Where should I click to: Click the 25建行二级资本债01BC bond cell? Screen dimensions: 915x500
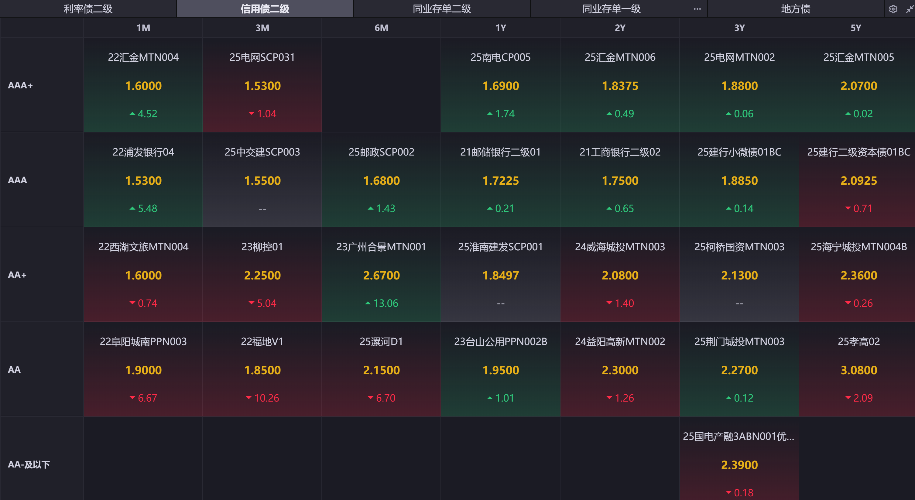click(x=857, y=180)
